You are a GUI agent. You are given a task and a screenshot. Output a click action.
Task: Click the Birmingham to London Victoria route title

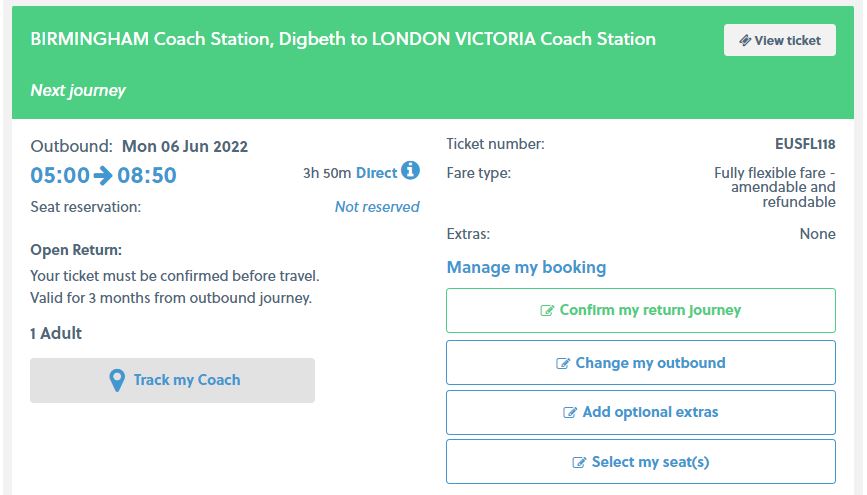pos(343,39)
